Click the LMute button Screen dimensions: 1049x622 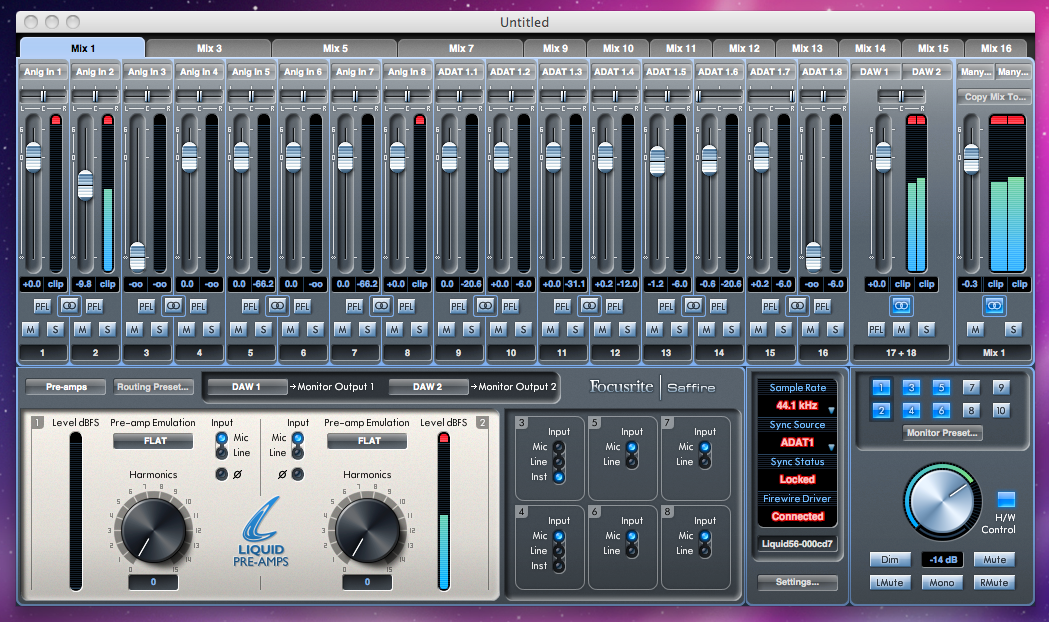pos(890,583)
